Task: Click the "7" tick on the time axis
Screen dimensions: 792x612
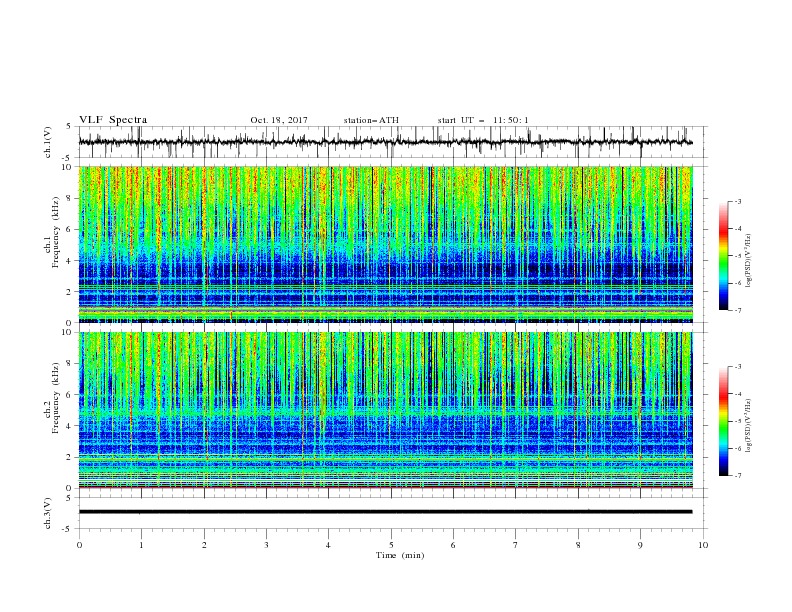Action: click(516, 545)
